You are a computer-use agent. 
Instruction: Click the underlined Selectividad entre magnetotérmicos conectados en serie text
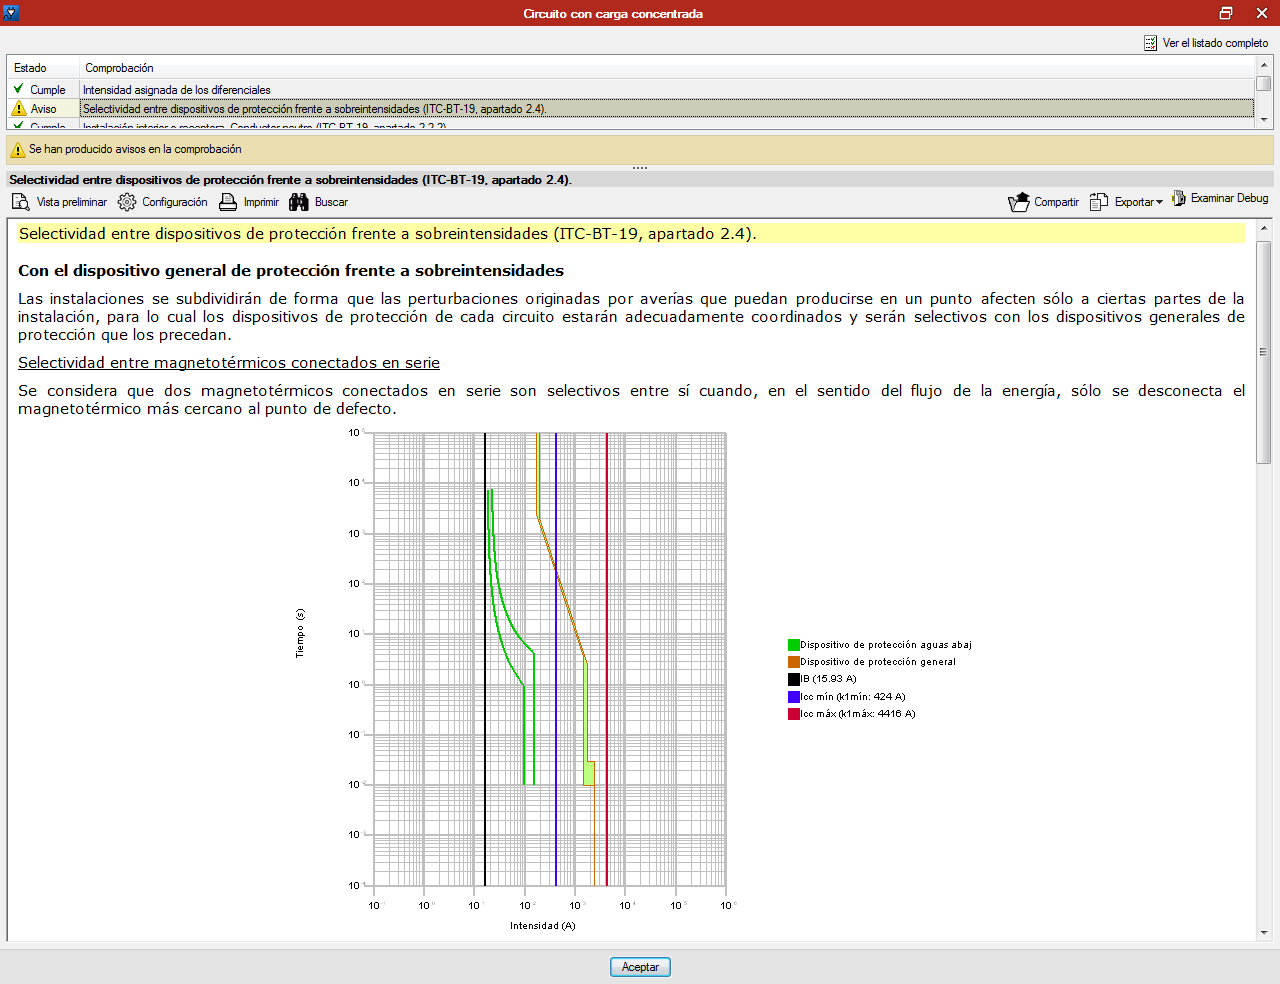point(229,363)
